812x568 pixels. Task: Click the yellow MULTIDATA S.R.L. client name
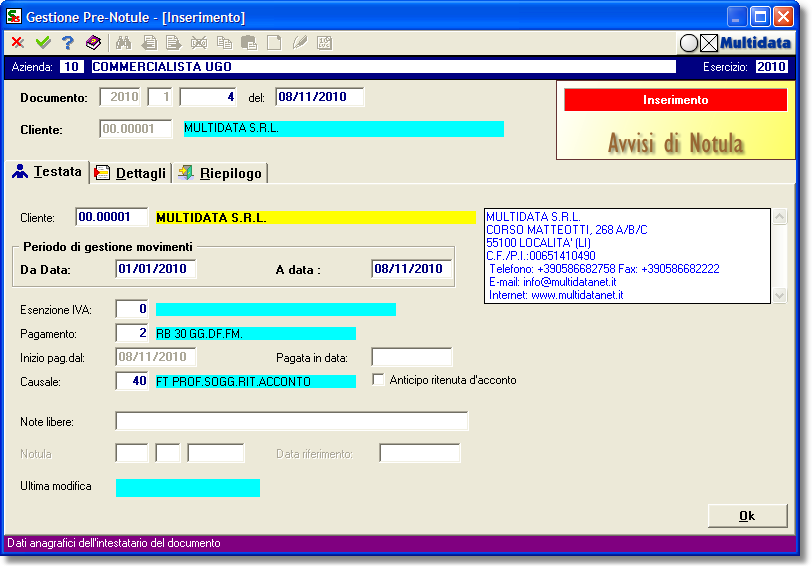(x=316, y=217)
